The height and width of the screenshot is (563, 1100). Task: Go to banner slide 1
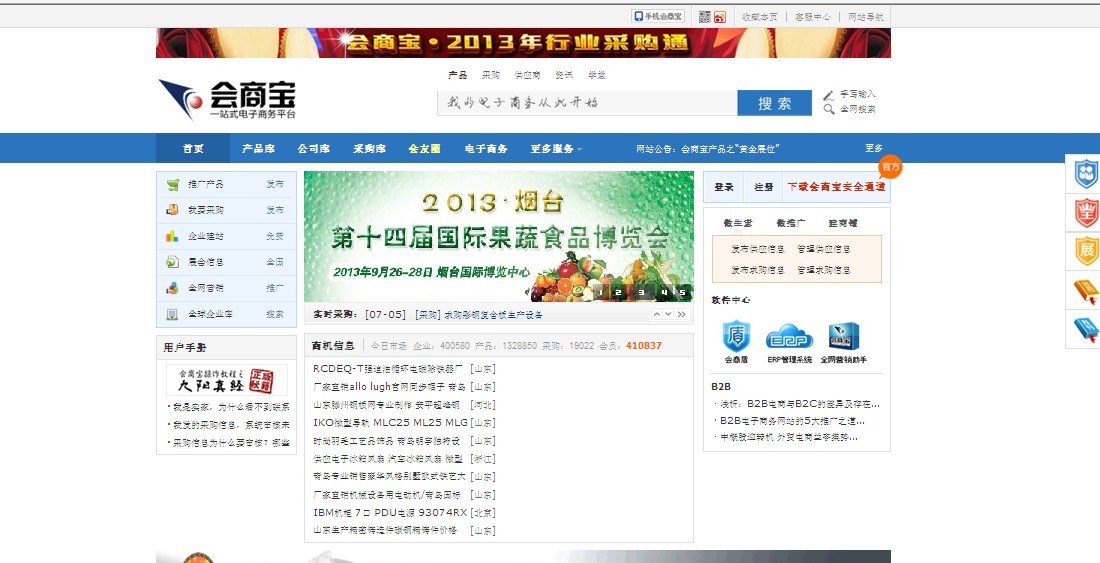pyautogui.click(x=600, y=292)
